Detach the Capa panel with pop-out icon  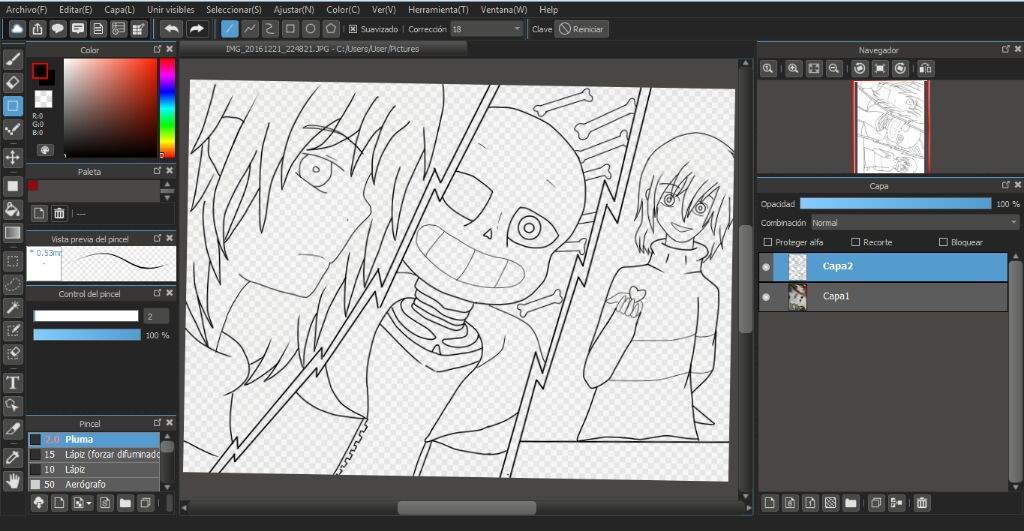1006,185
